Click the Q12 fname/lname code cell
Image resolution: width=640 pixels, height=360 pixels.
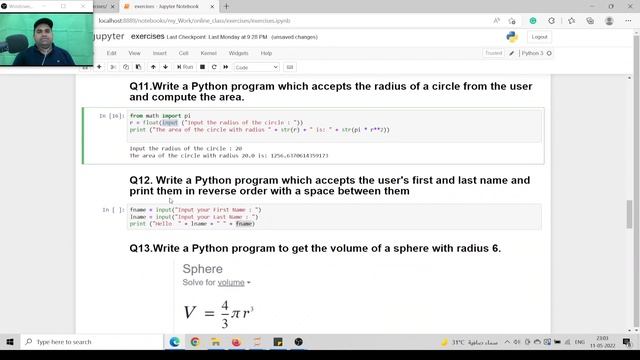click(x=335, y=217)
